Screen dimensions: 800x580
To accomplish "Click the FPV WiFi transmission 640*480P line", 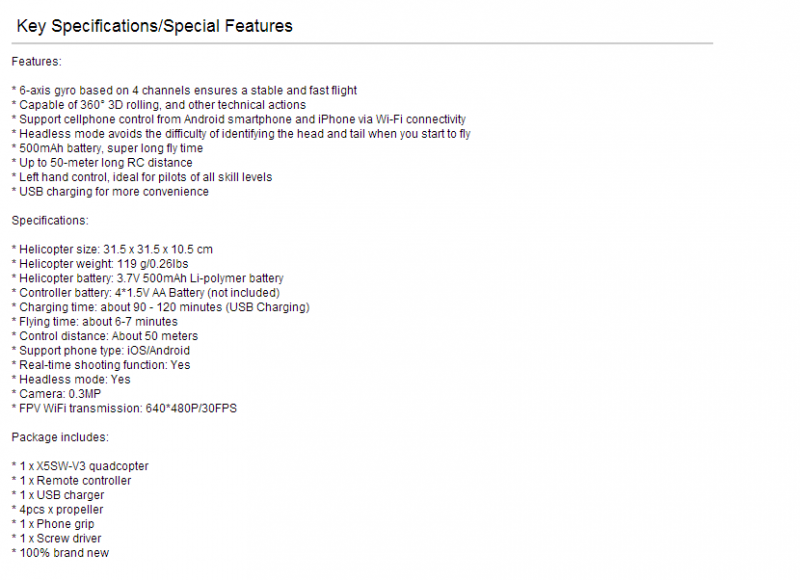I will pyautogui.click(x=124, y=409).
